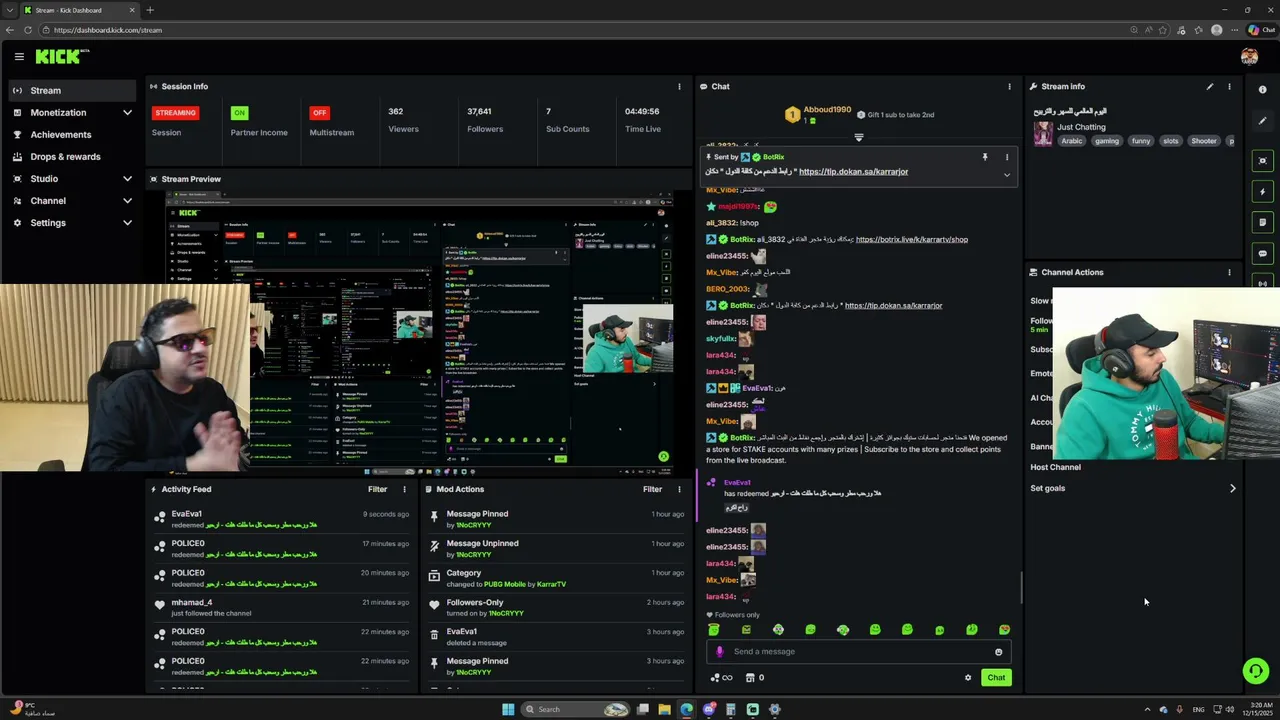Open Windows Start menu
This screenshot has width=1280, height=720.
[508, 709]
